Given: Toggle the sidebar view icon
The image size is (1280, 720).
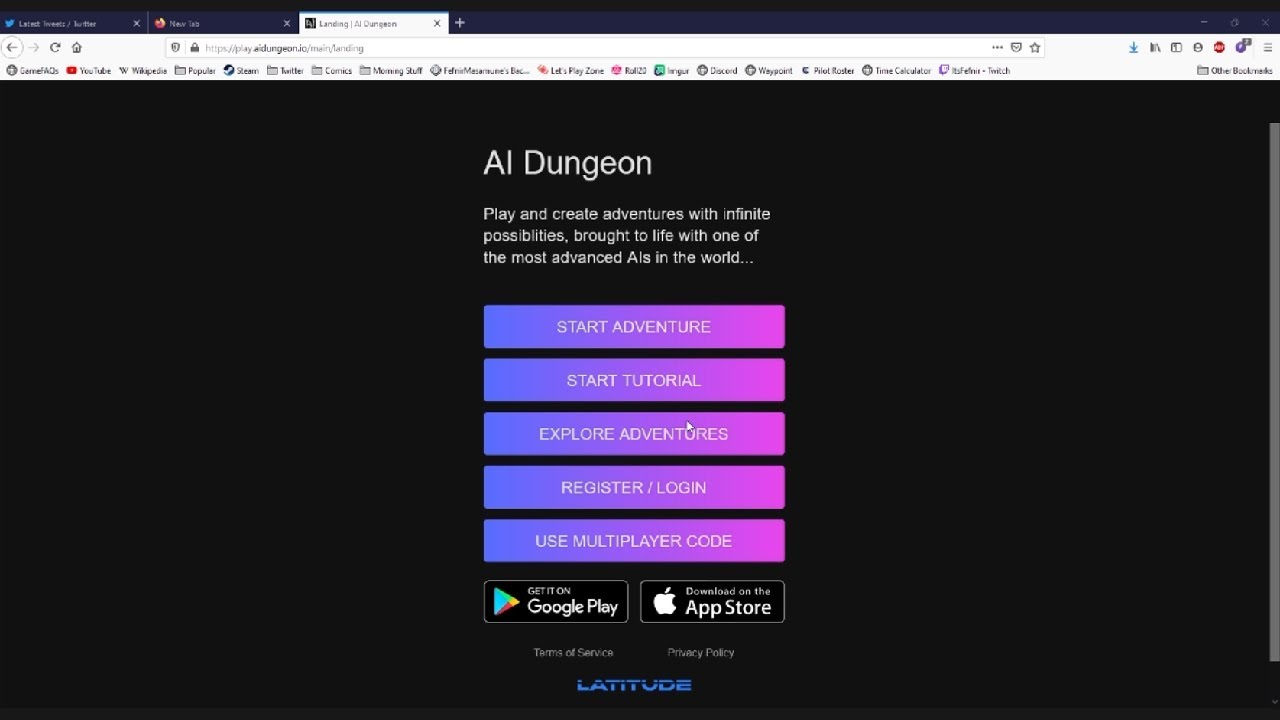Looking at the screenshot, I should click(x=1176, y=47).
